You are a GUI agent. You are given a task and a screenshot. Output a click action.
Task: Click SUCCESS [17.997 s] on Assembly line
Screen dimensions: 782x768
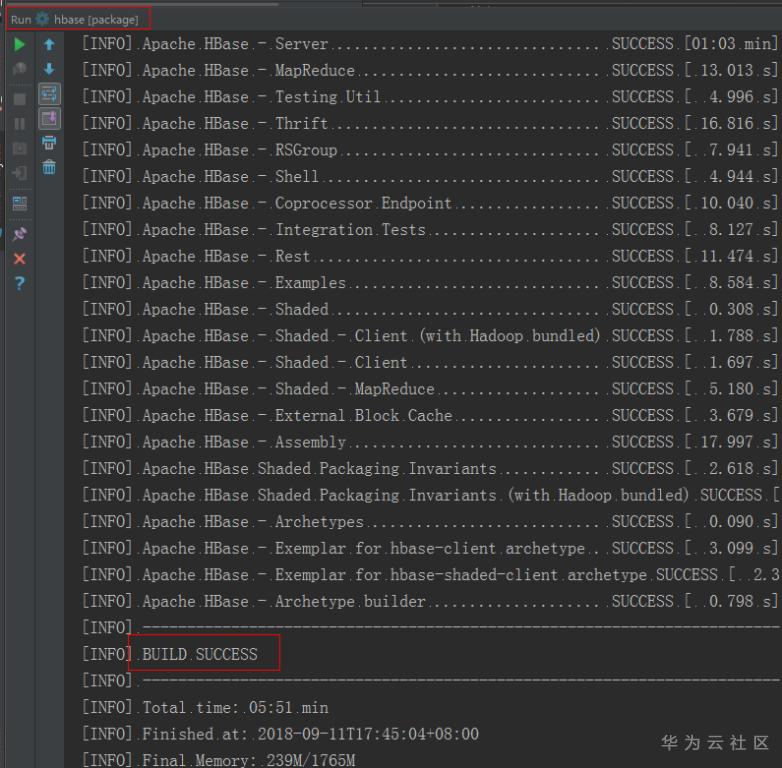click(x=695, y=442)
